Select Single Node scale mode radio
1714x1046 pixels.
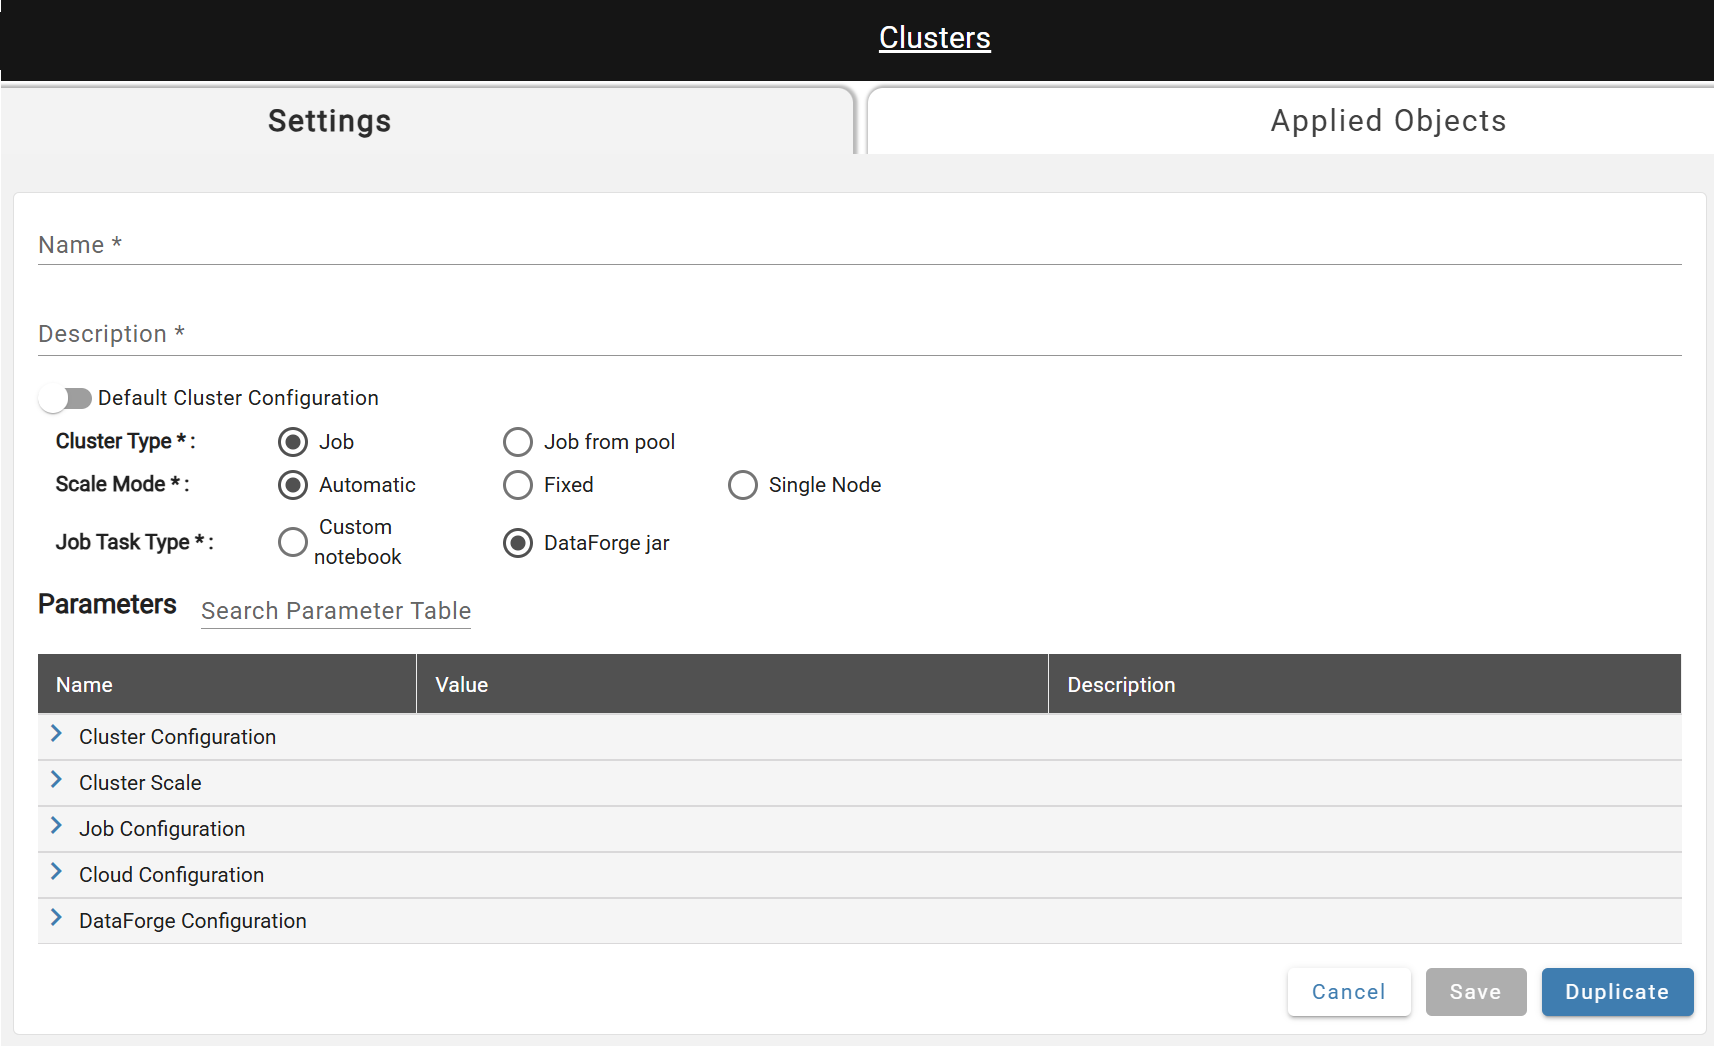[743, 485]
